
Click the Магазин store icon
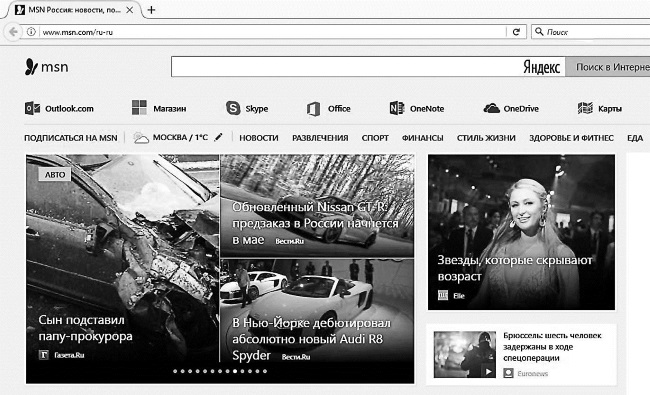(x=139, y=108)
